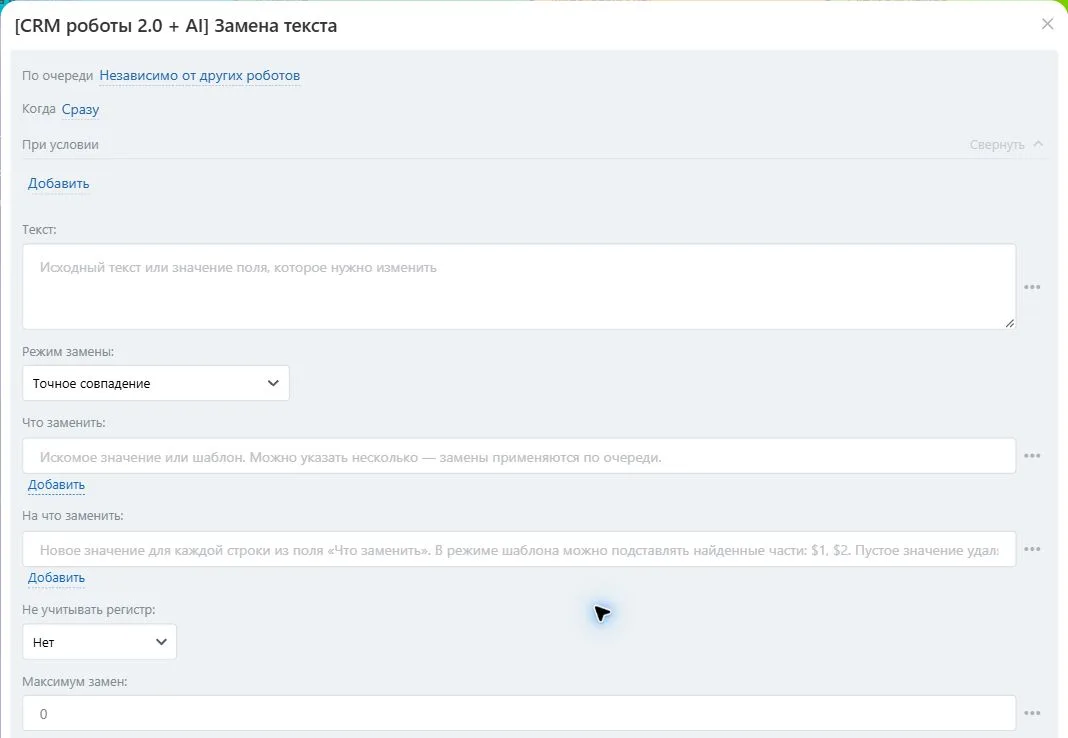Click the При условии label
Image resolution: width=1068 pixels, height=738 pixels.
pos(60,144)
